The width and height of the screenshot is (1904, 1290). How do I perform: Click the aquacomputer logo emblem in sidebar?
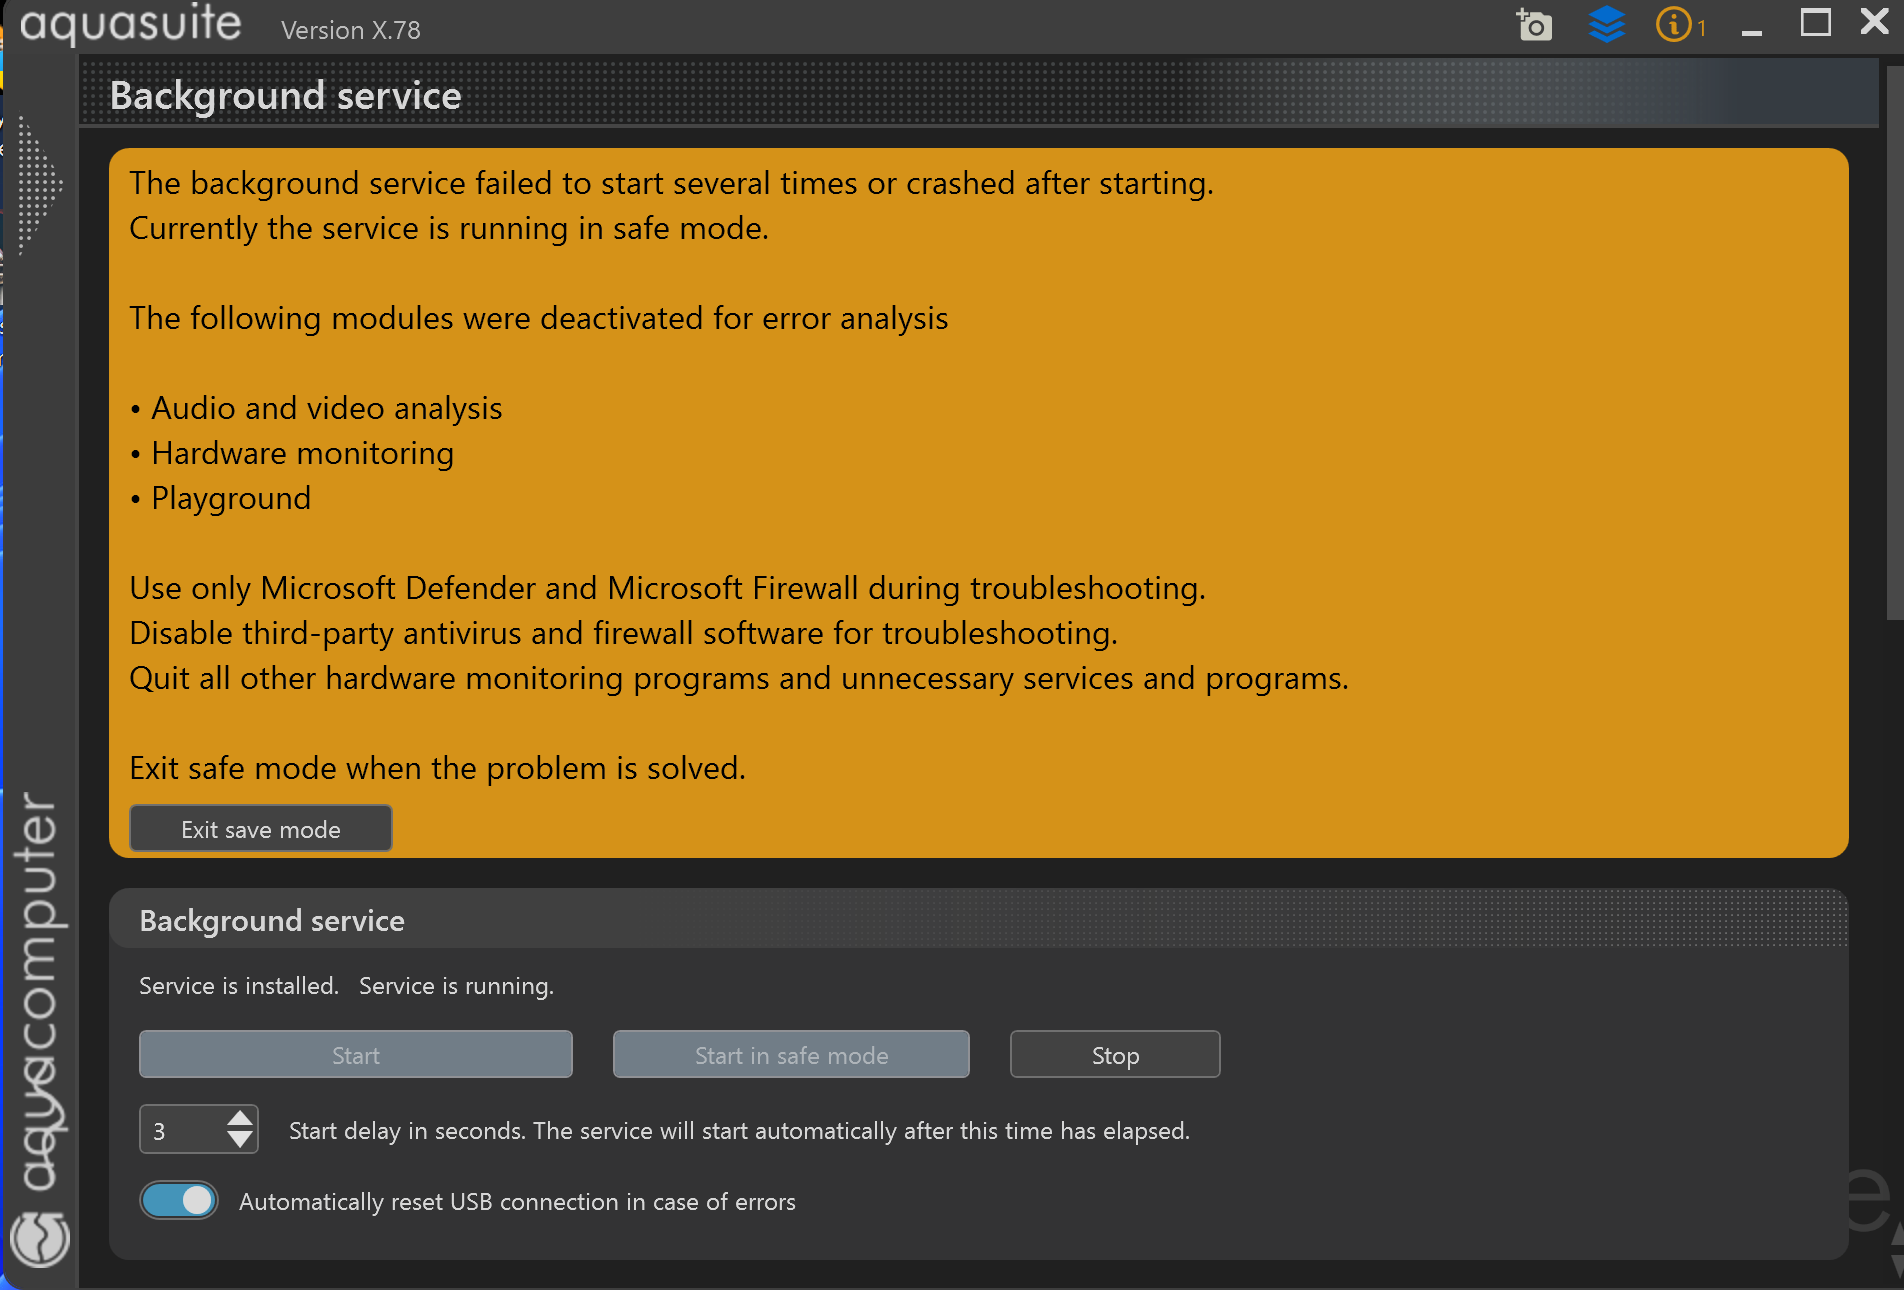pos(40,1238)
